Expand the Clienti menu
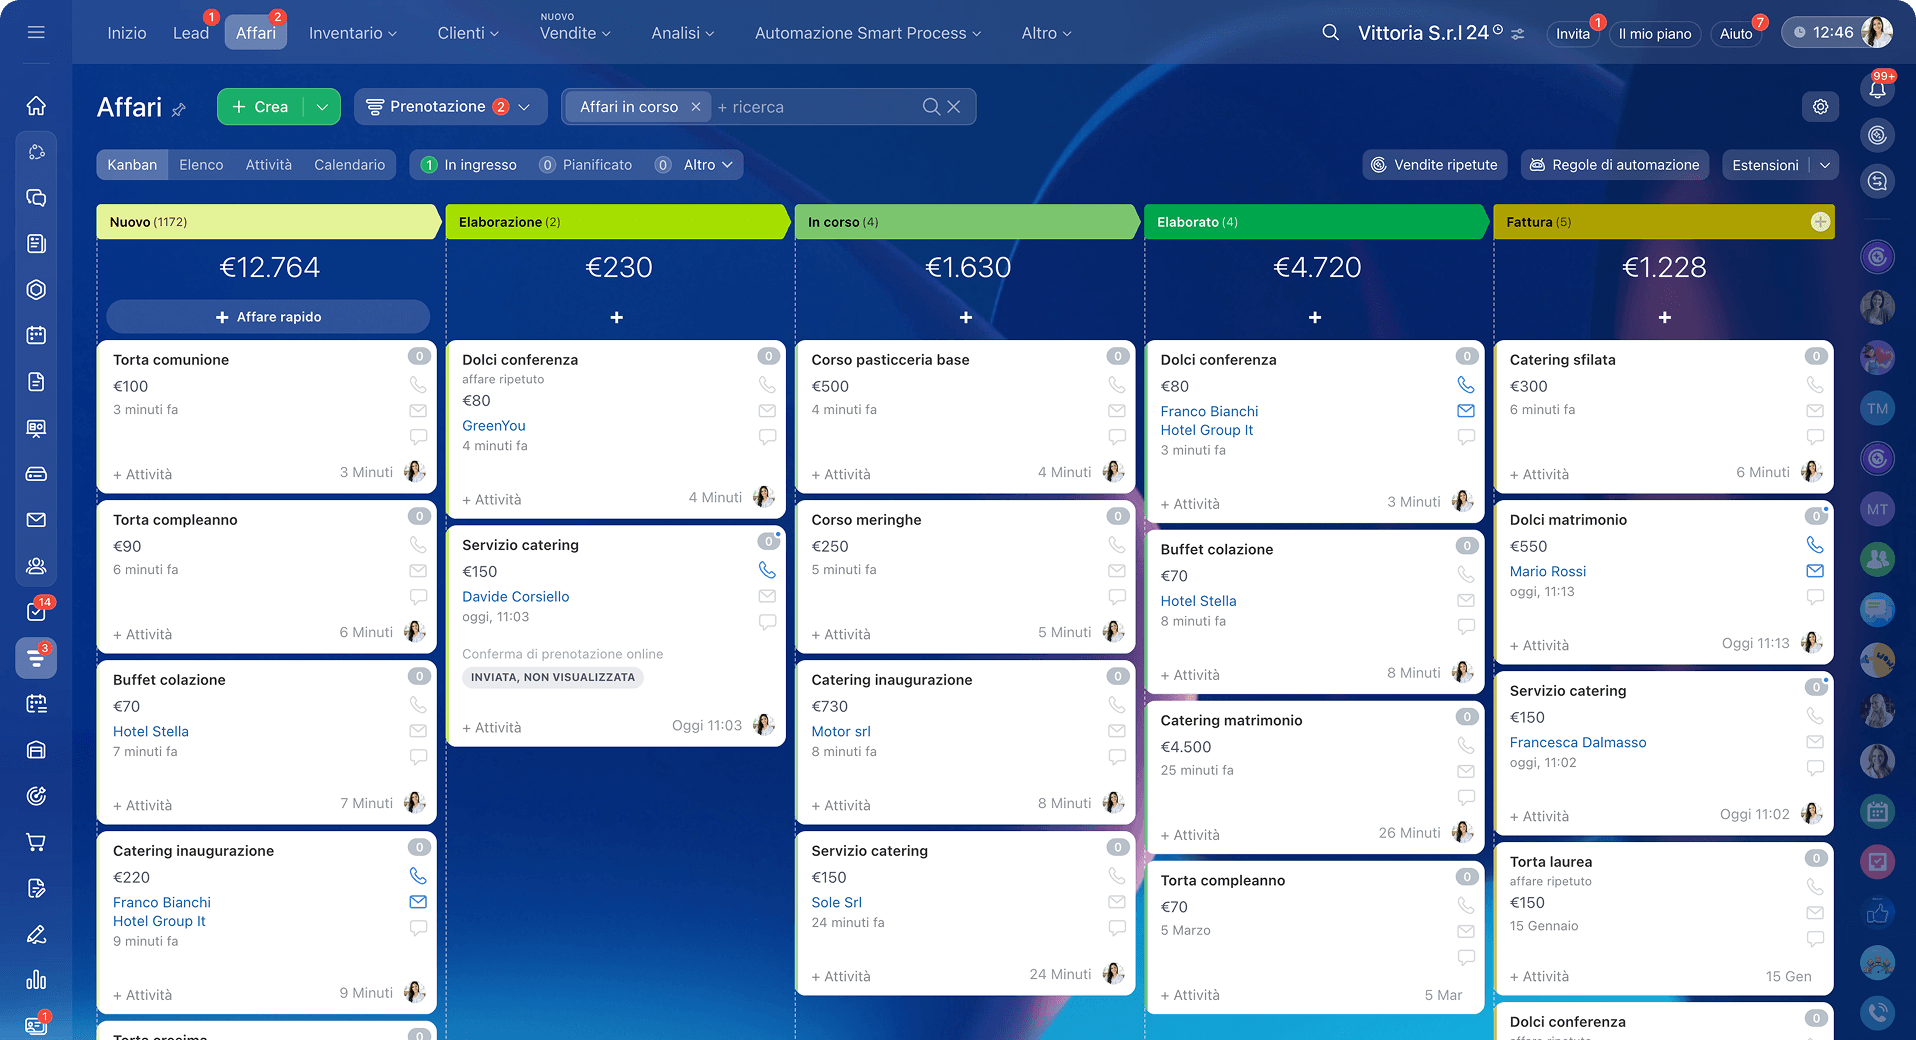The image size is (1916, 1040). click(x=468, y=33)
